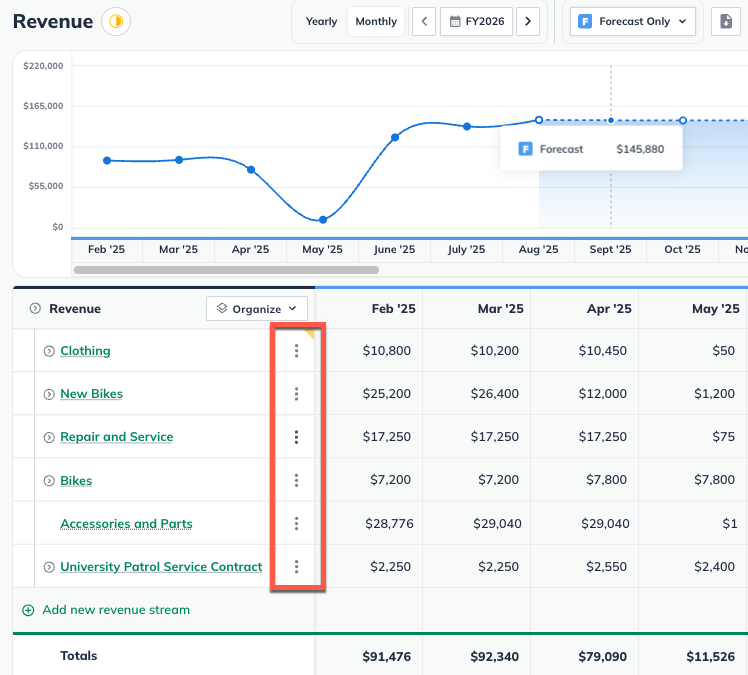The width and height of the screenshot is (748, 675).
Task: Select University Patrol Apr '25 cell $2,550
Action: 606,566
